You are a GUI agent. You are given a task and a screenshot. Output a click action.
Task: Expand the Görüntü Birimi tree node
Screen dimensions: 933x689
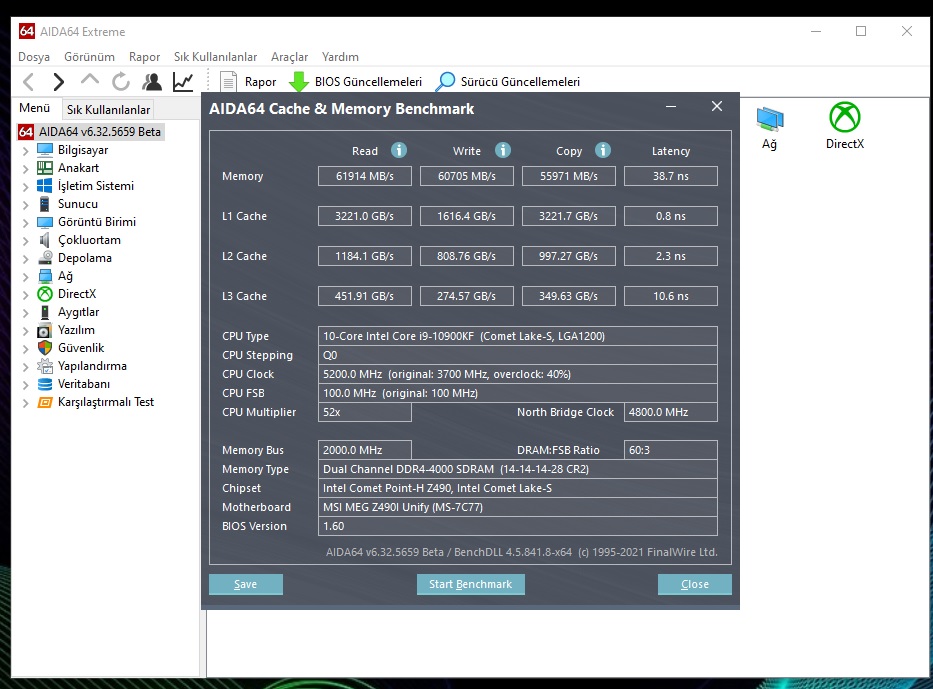click(26, 223)
